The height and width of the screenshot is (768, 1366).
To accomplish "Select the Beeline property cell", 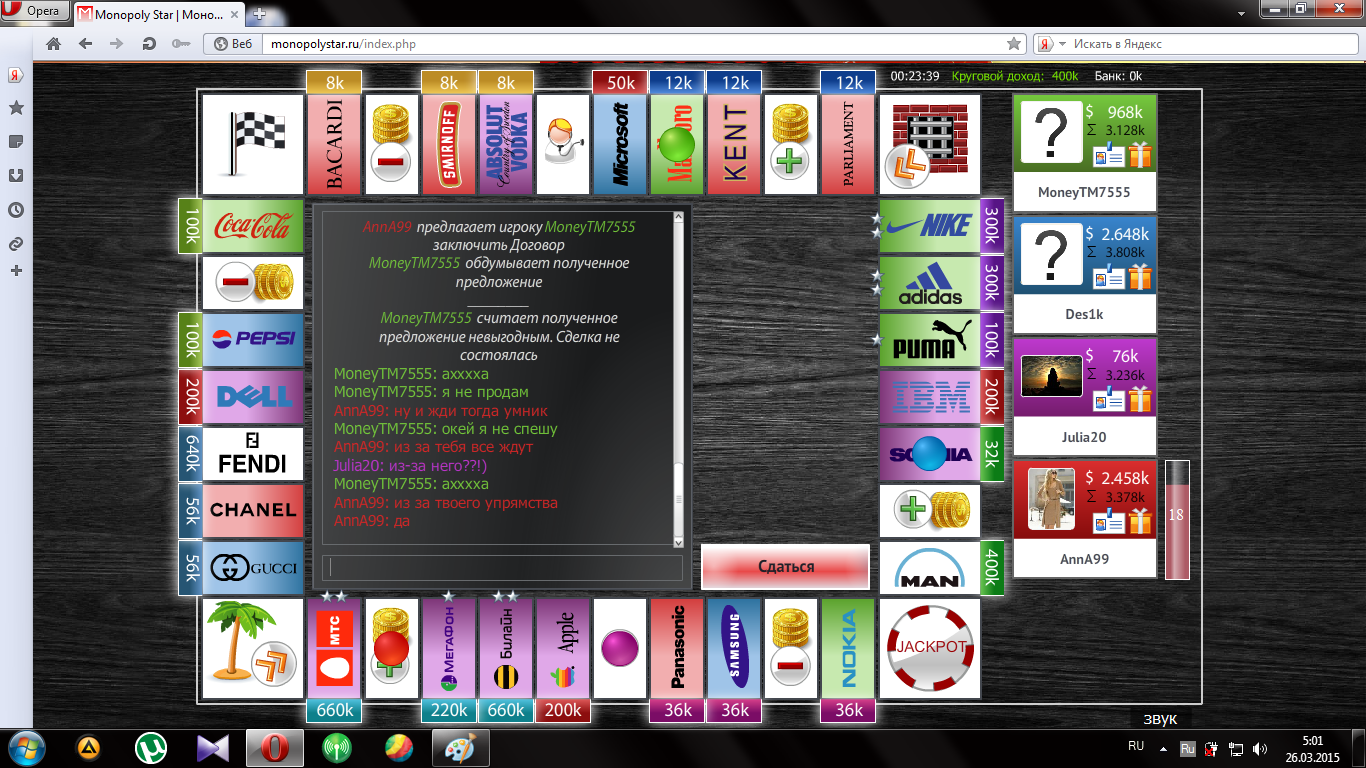I will pos(506,648).
